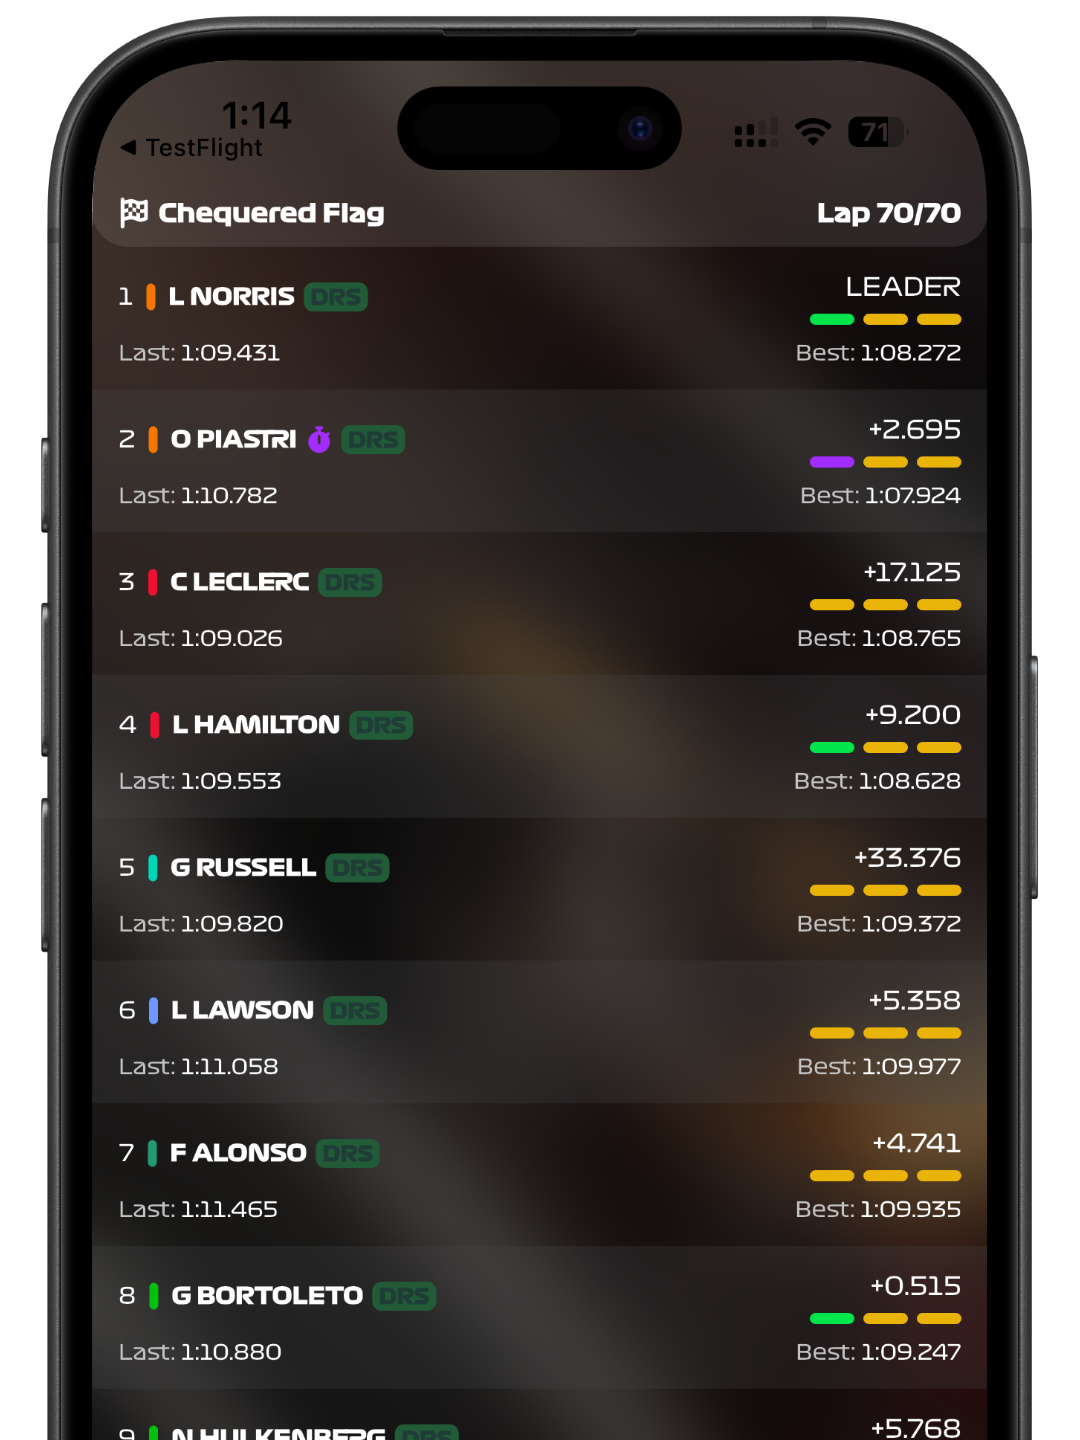This screenshot has height=1440, width=1080.
Task: Tap Lawson's blue team color marker
Action: (x=153, y=1010)
